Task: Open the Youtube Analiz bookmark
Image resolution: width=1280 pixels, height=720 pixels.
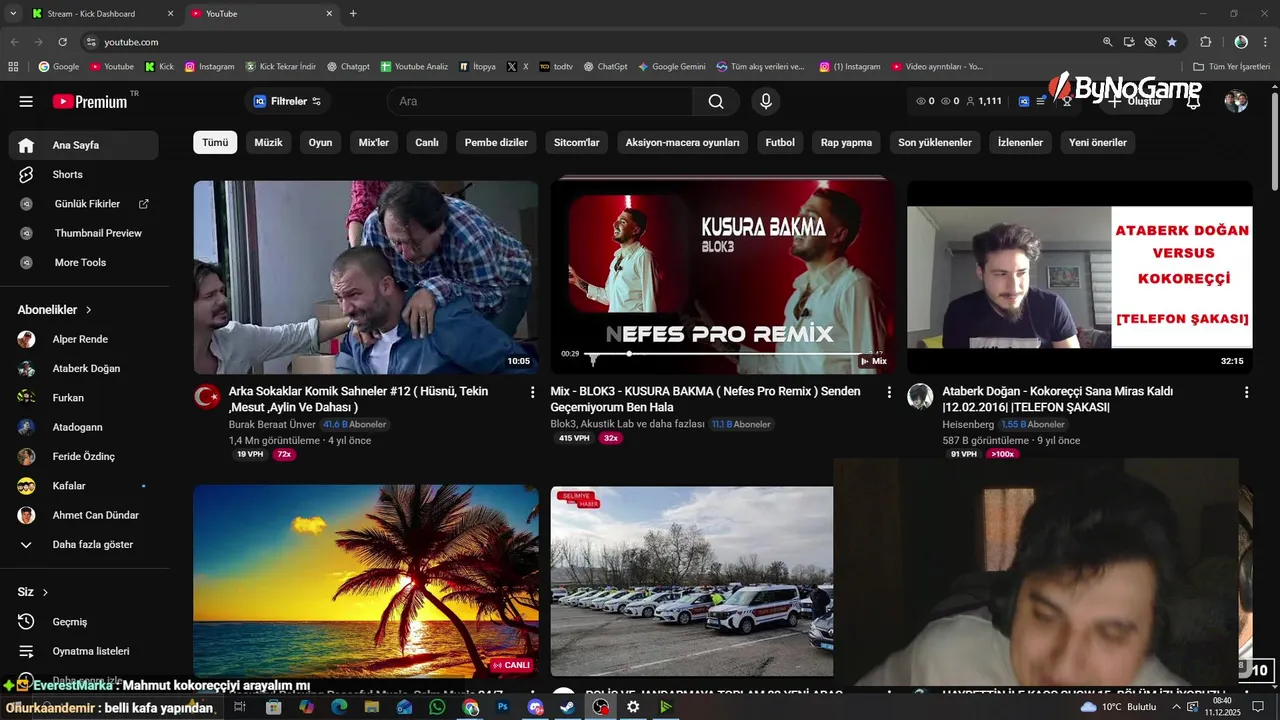Action: 414,67
